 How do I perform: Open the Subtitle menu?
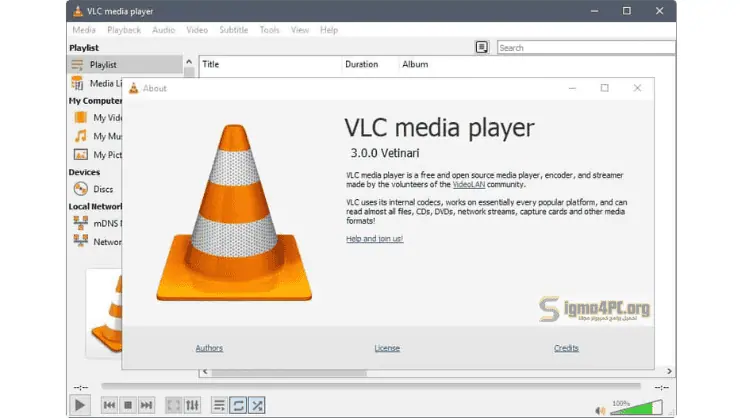point(234,30)
